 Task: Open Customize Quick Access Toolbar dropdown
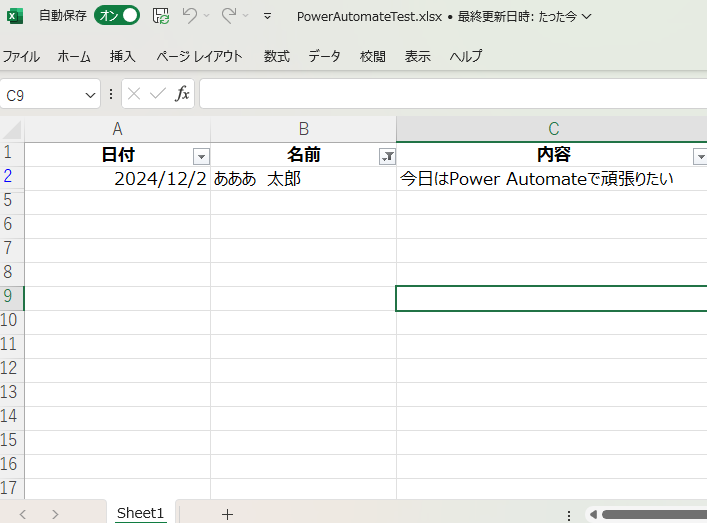tap(267, 16)
